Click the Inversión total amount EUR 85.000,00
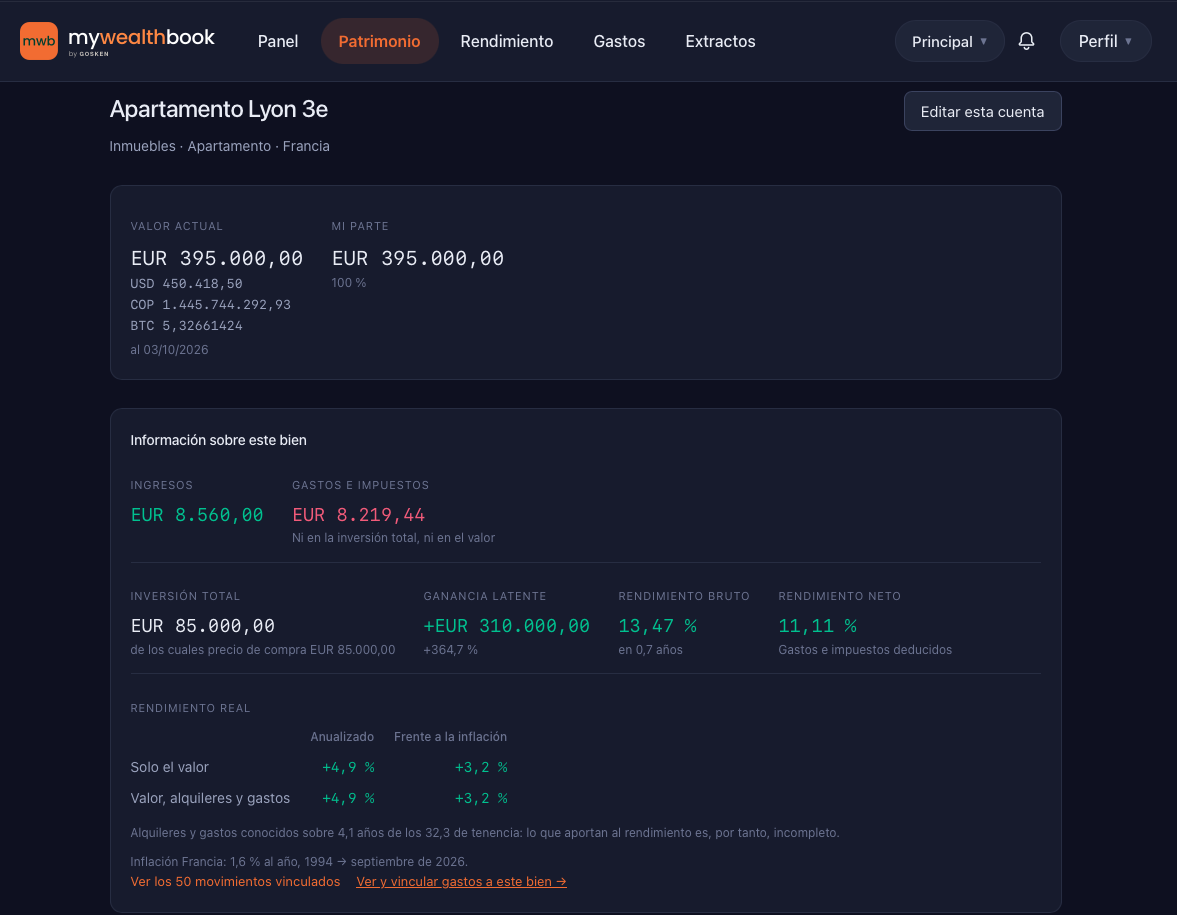Screen dimensions: 1177x915 coord(203,626)
